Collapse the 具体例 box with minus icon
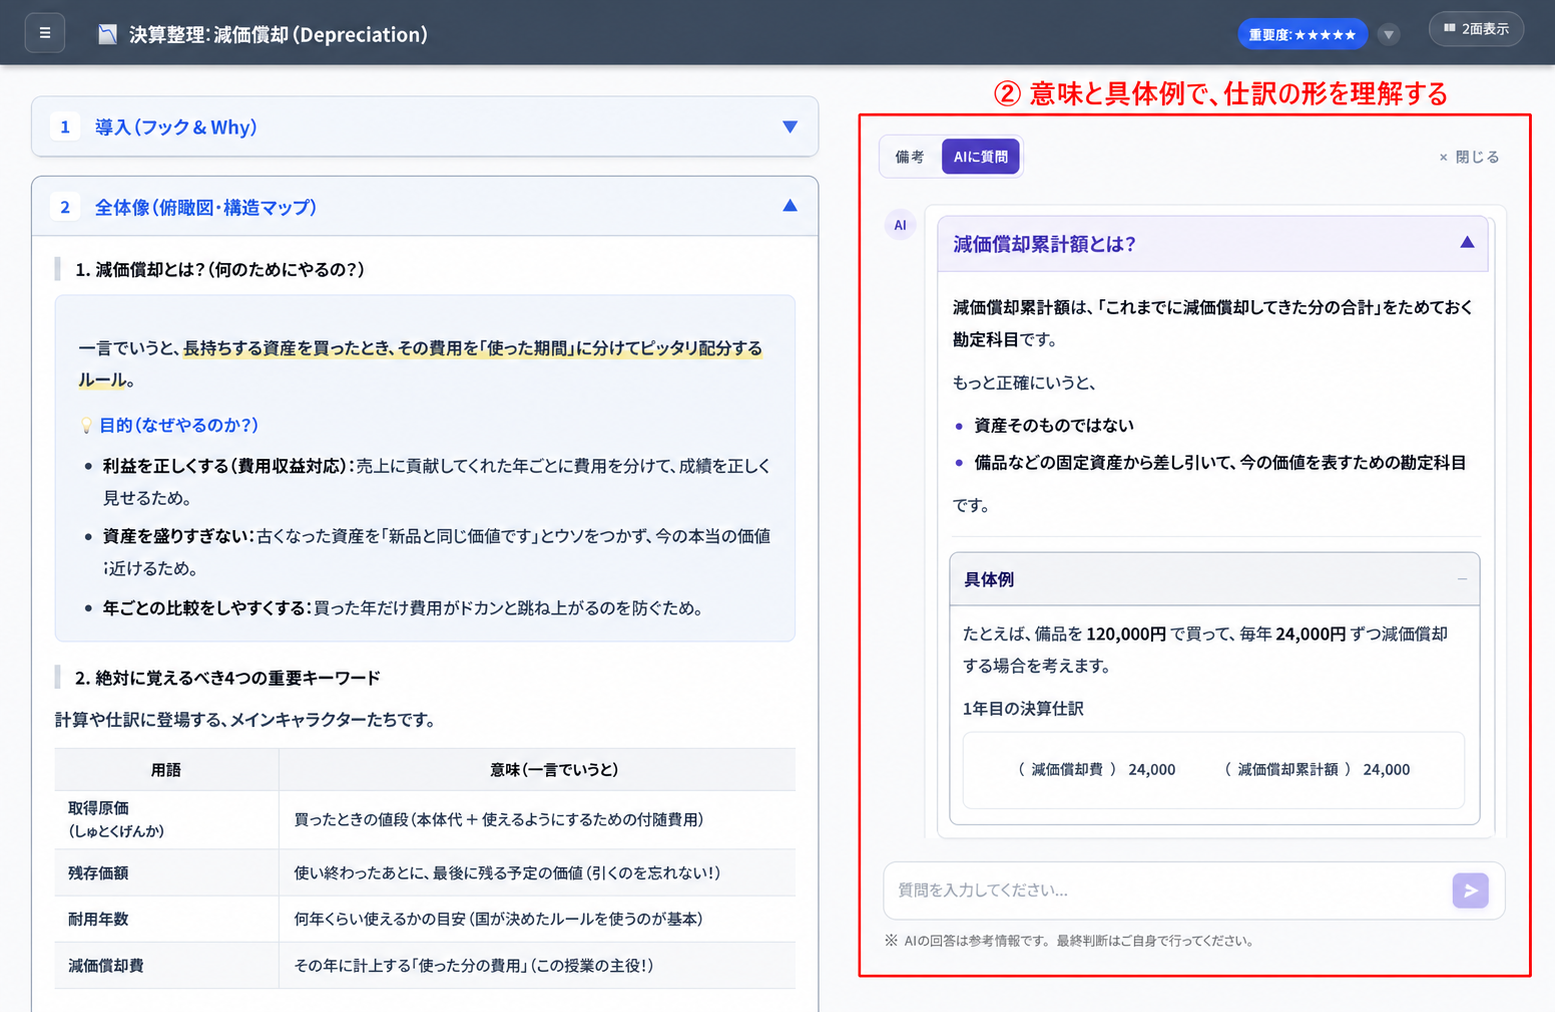The height and width of the screenshot is (1012, 1555). 1462,579
